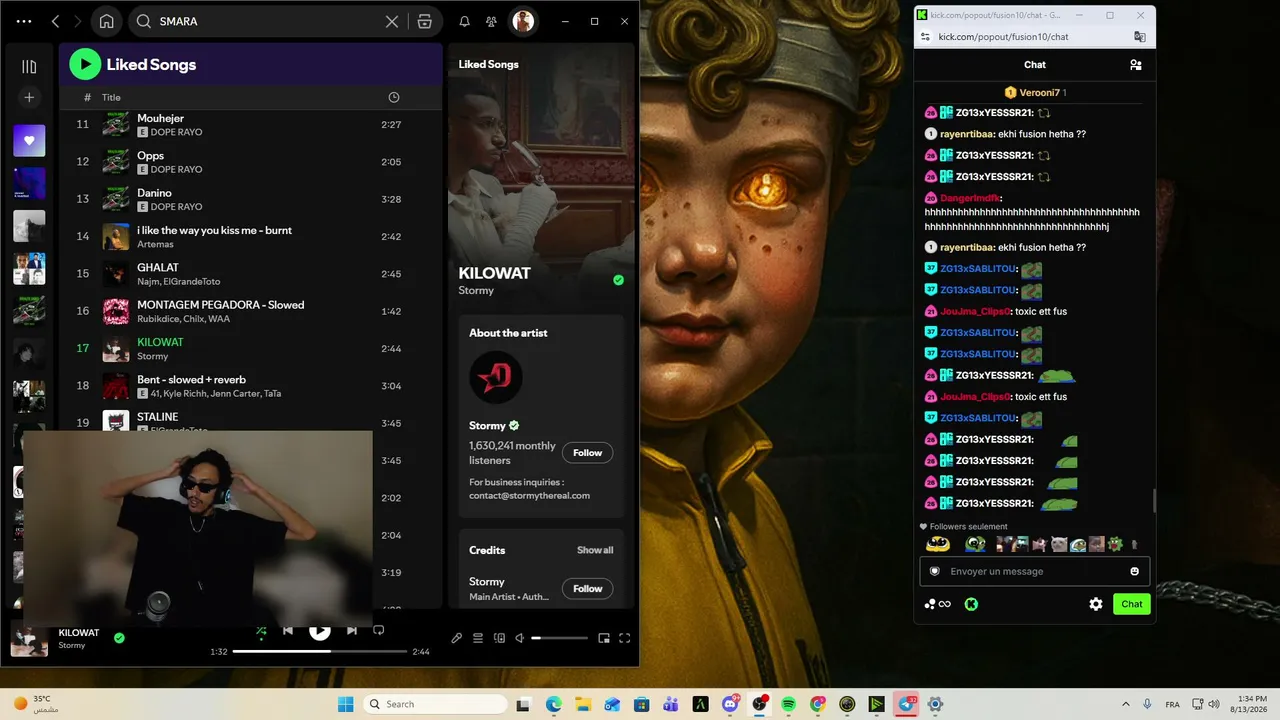Toggle the liked checkmark beside KILOWAT in side panel
The width and height of the screenshot is (1280, 720).
tap(618, 280)
